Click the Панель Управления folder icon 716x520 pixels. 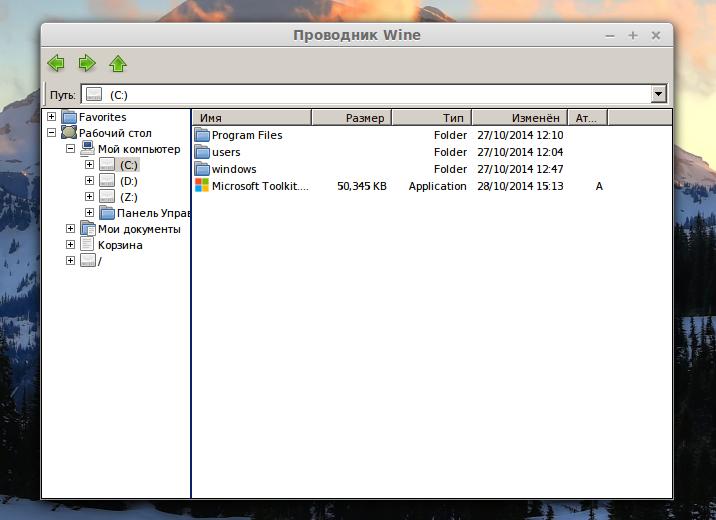(x=107, y=212)
